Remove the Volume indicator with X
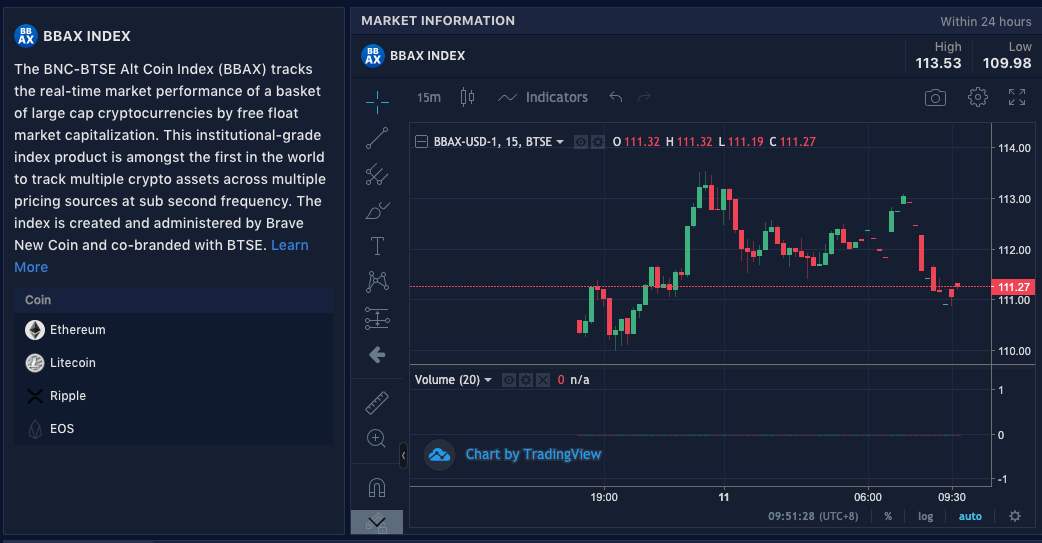Viewport: 1042px width, 543px height. 543,380
